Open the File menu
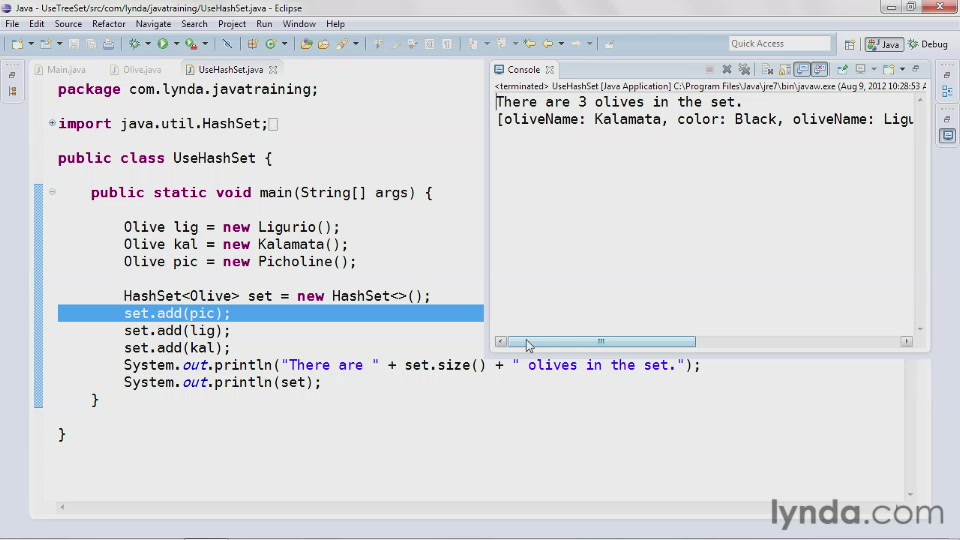The image size is (960, 540). point(12,24)
